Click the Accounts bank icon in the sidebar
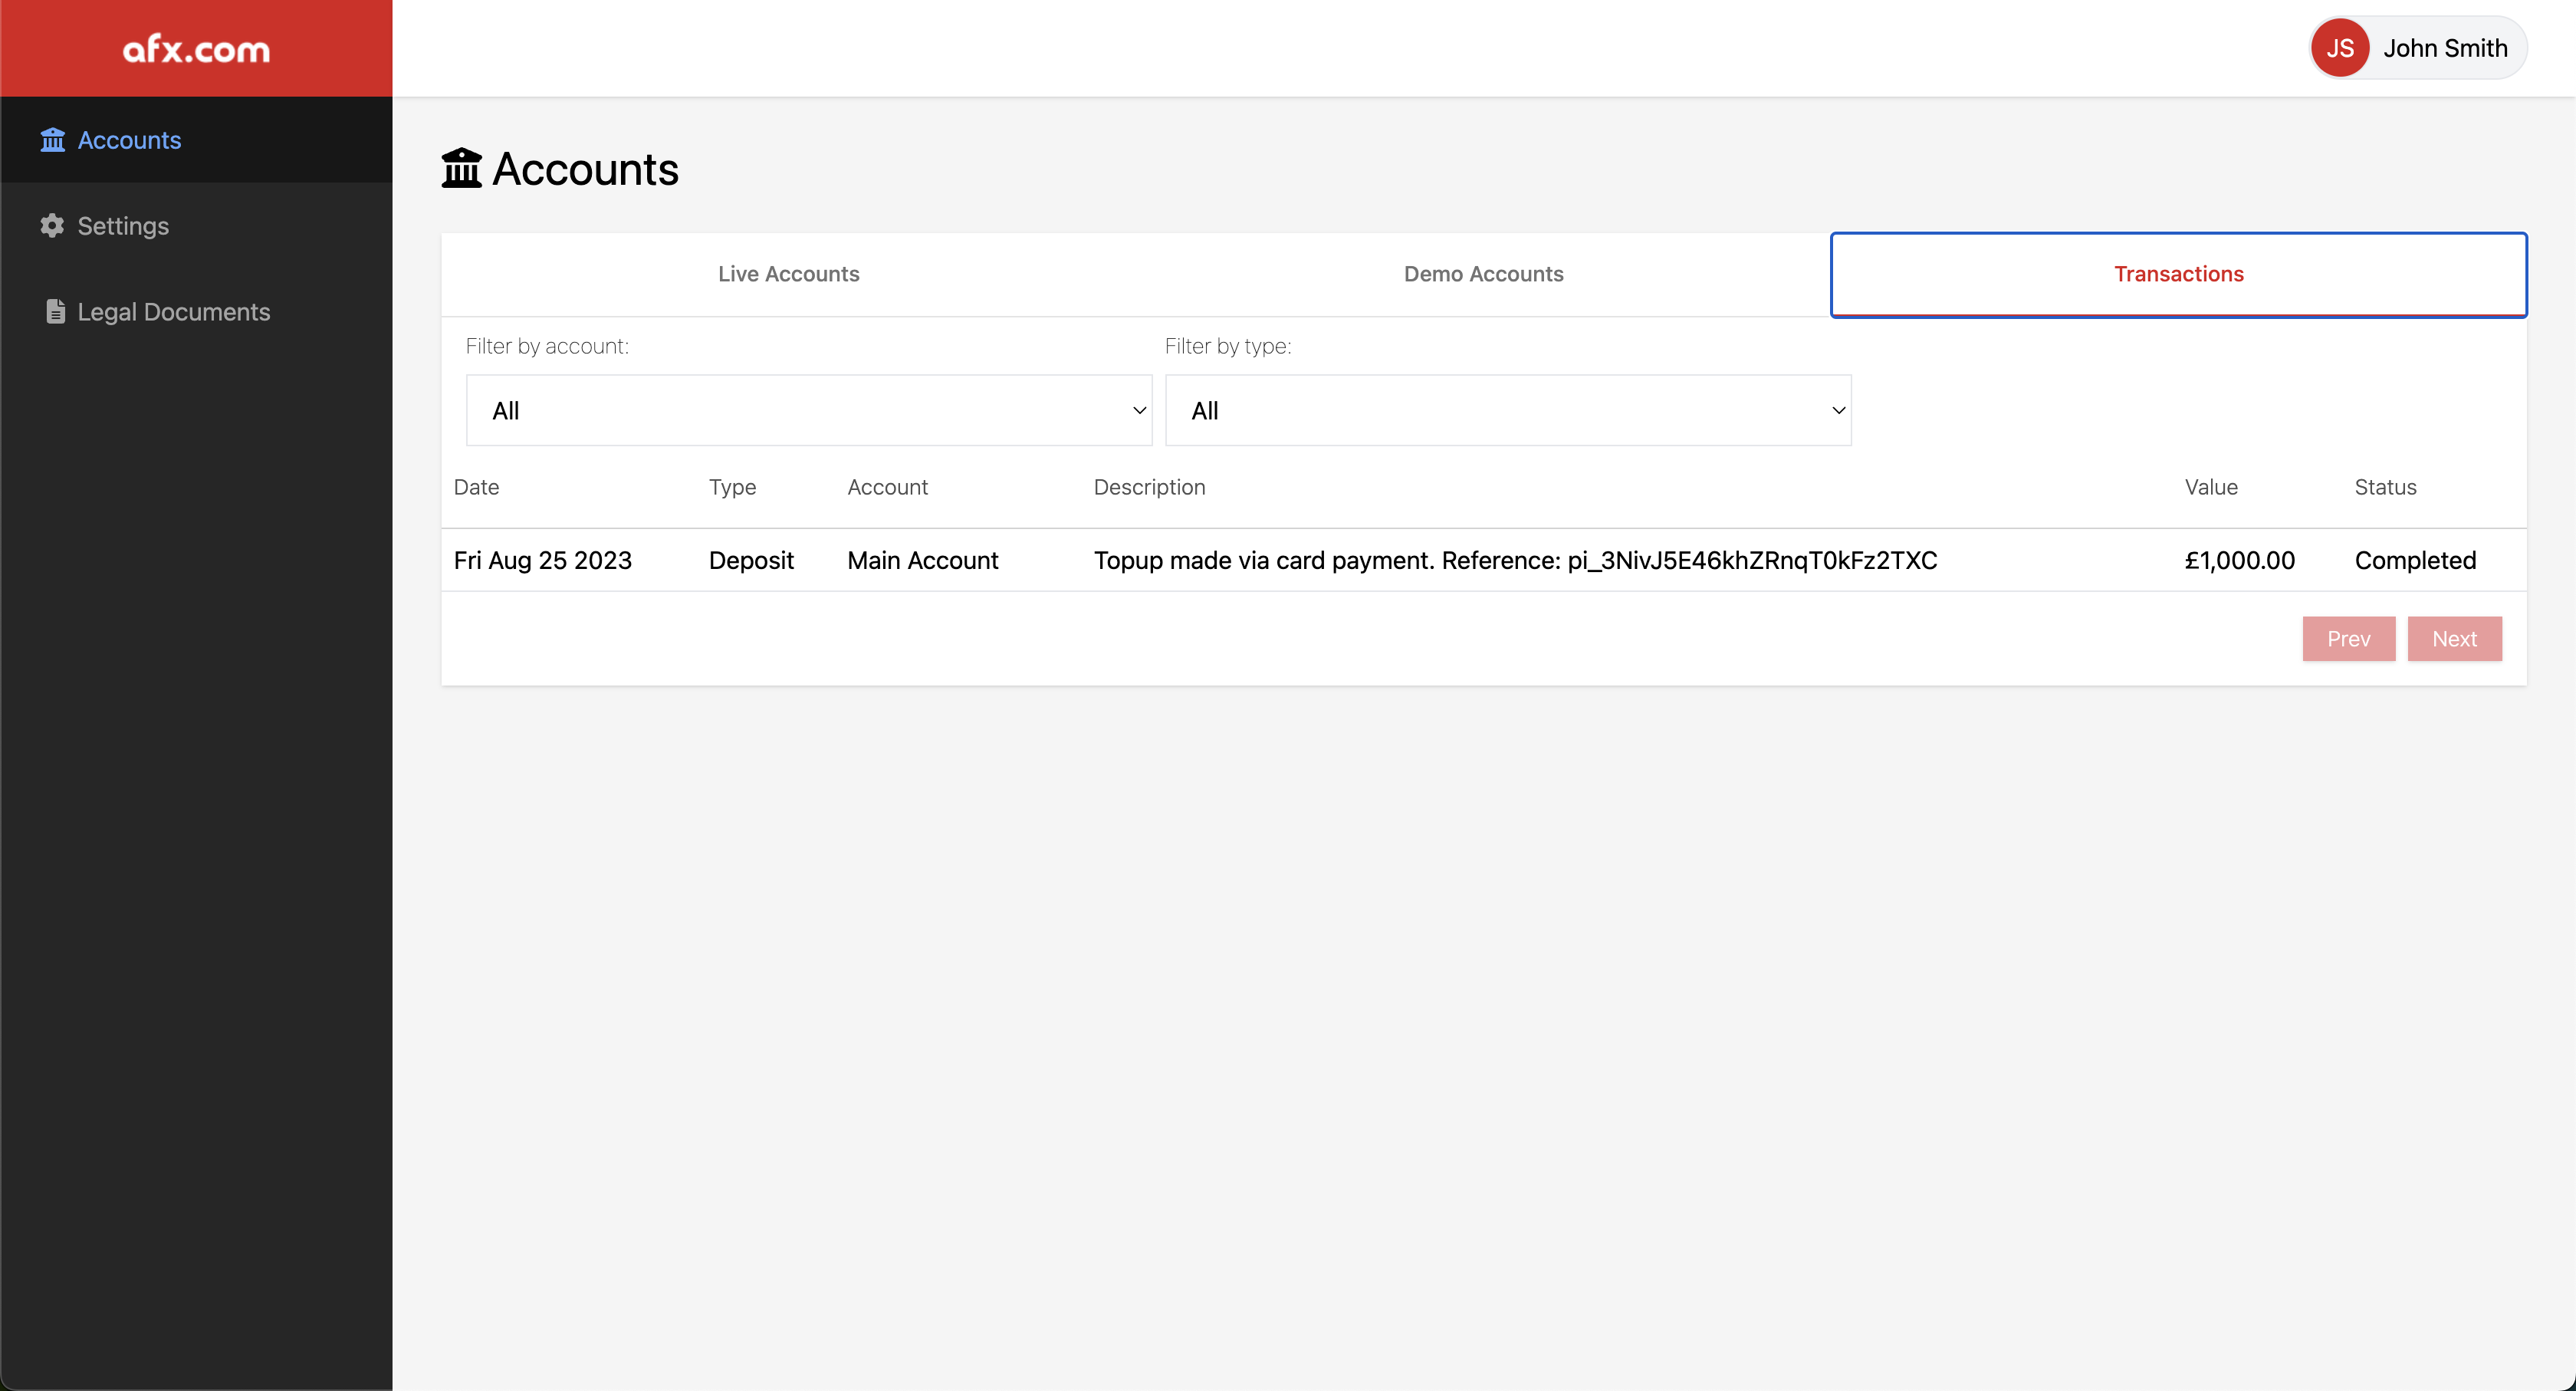This screenshot has width=2576, height=1391. 53,140
